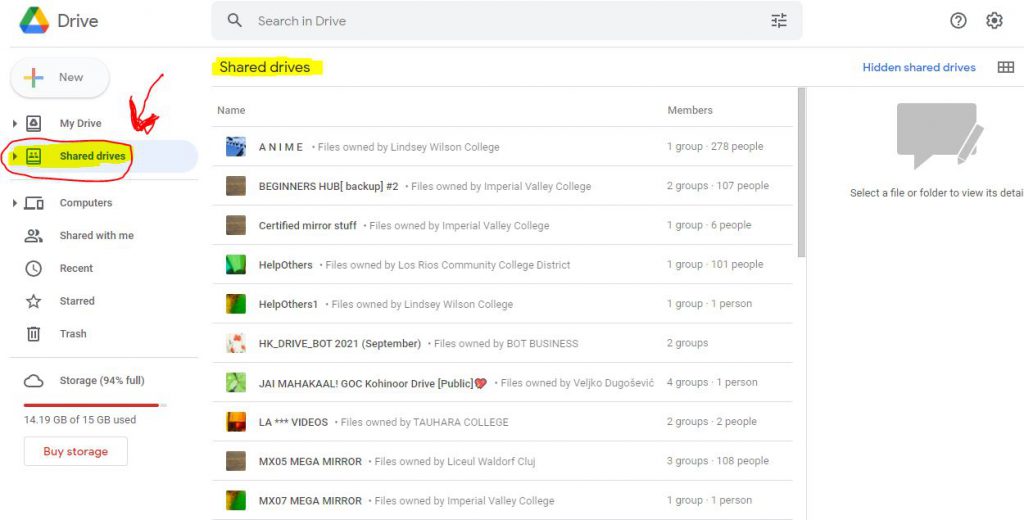Expand the Computers tree arrow
The image size is (1024, 520).
(x=14, y=203)
